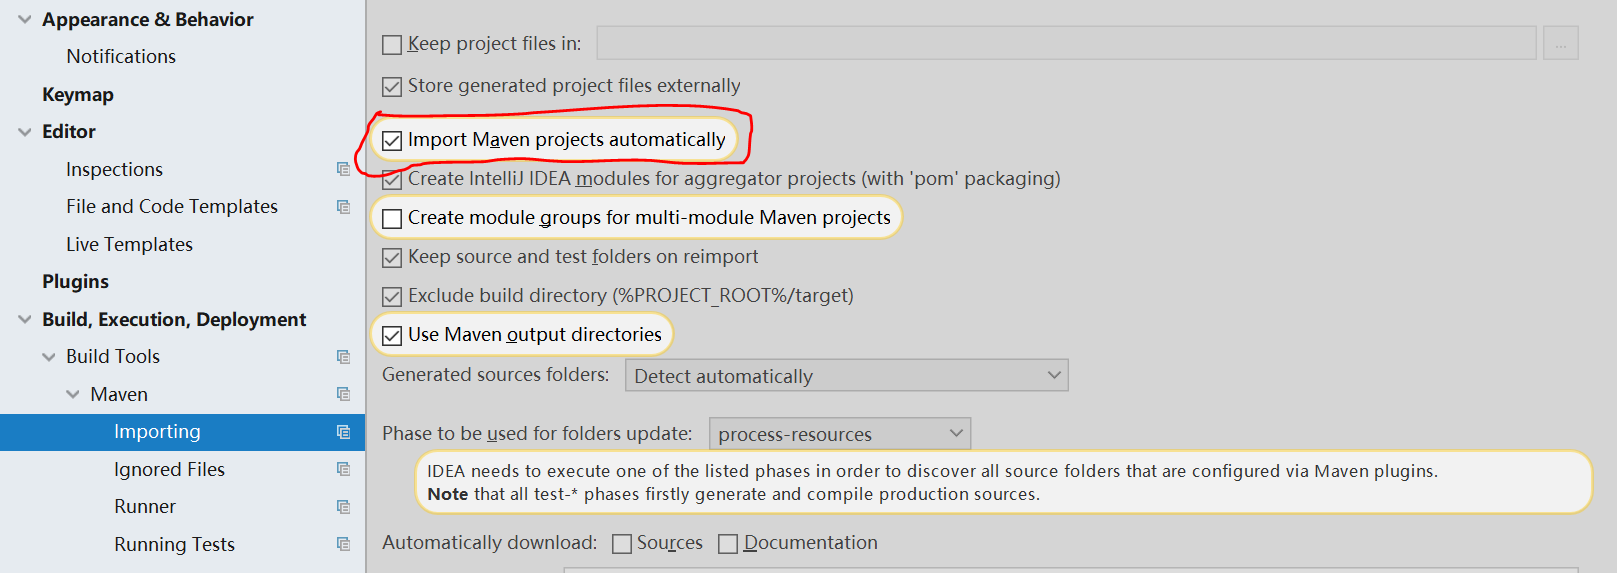The height and width of the screenshot is (573, 1617).
Task: Collapse Build, Execution, Deployment section
Action: tap(25, 320)
